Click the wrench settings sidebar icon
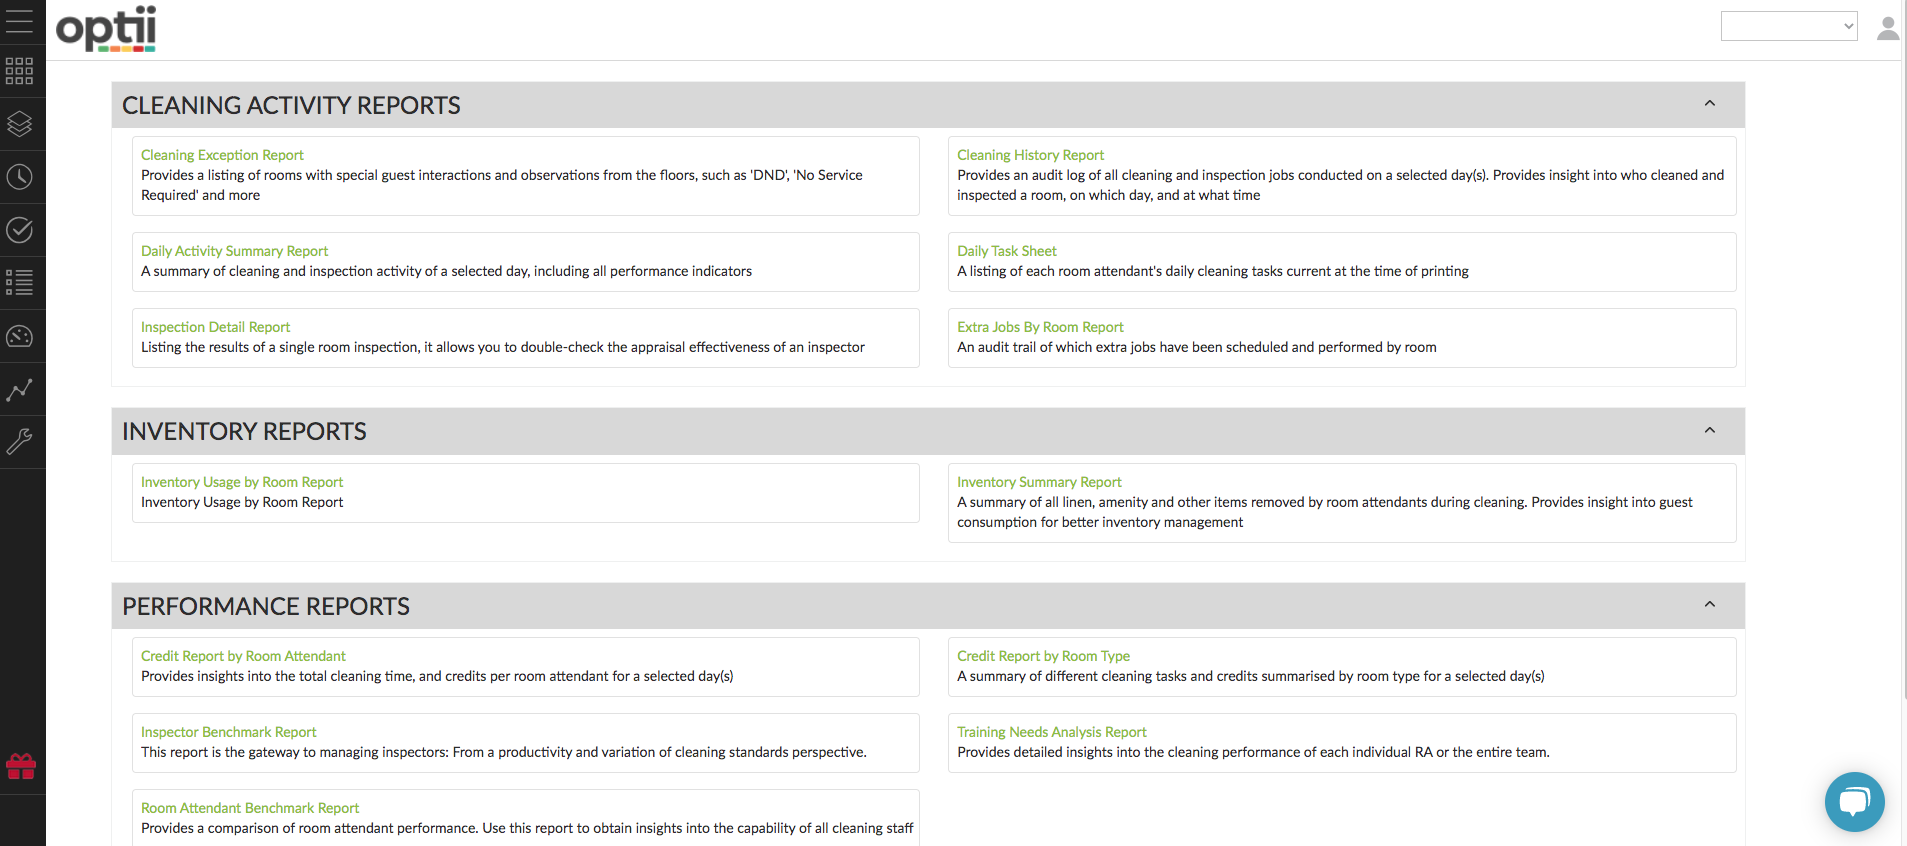The height and width of the screenshot is (846, 1907). pyautogui.click(x=20, y=441)
